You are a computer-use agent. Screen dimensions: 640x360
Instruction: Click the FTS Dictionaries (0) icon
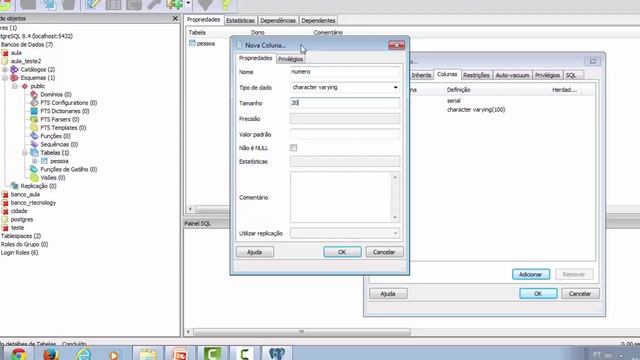34,111
